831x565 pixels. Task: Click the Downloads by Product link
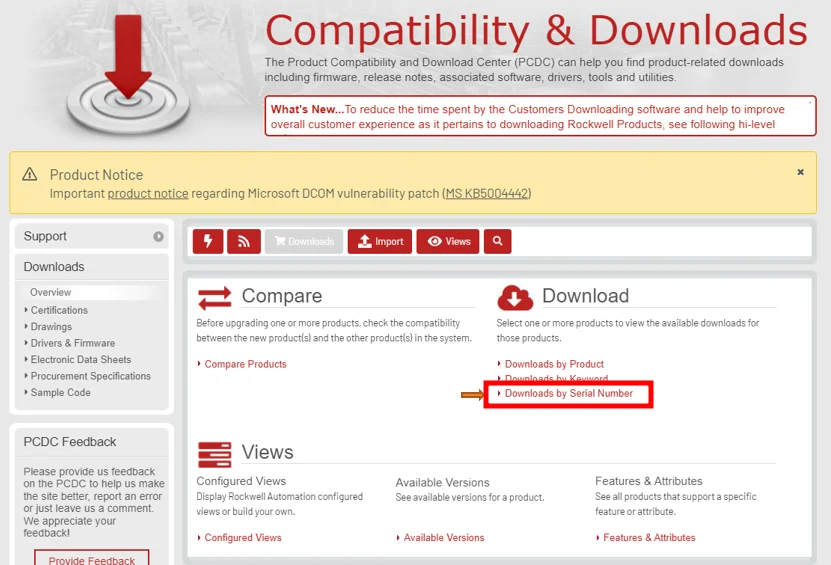(x=554, y=364)
